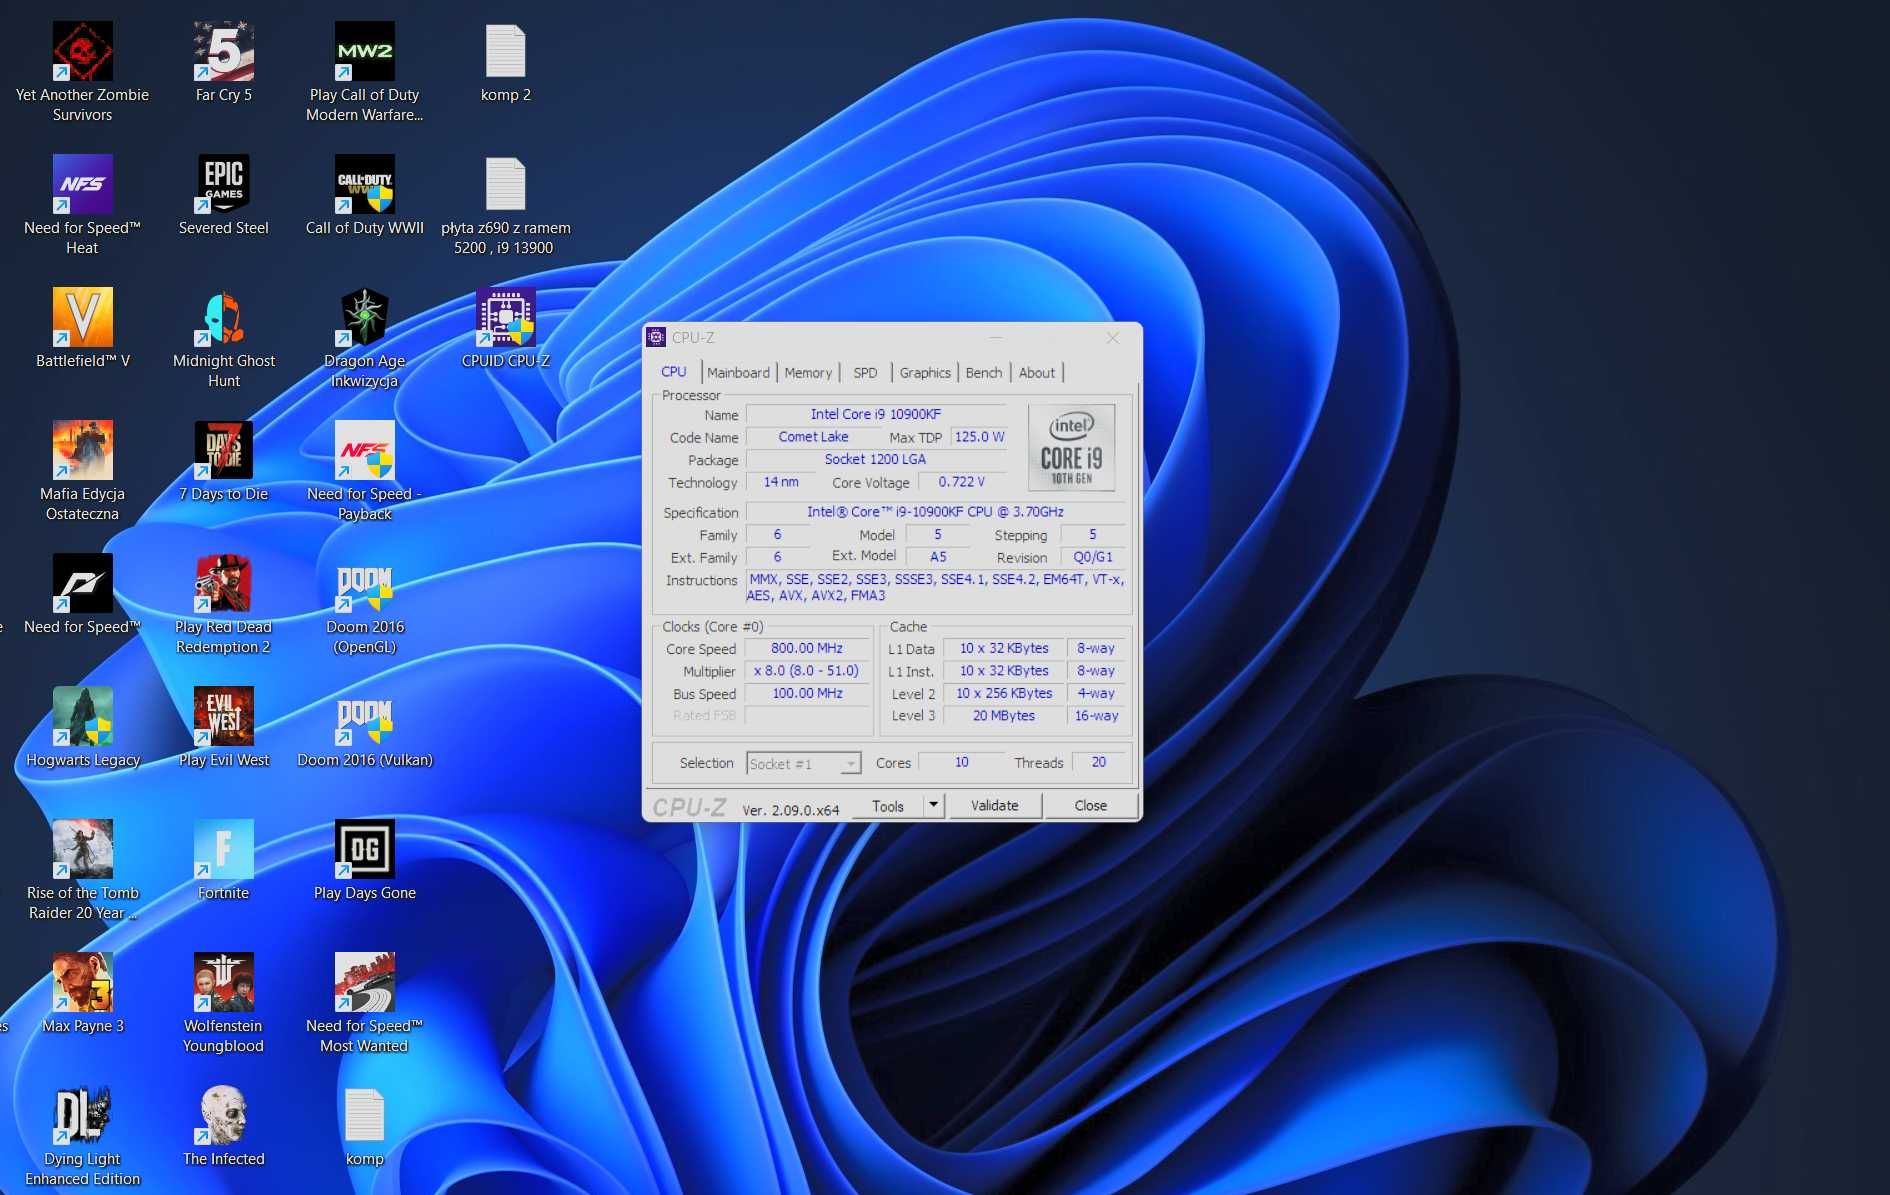The height and width of the screenshot is (1195, 1890).
Task: Click the Intel Core i9 logo
Action: 1071,447
